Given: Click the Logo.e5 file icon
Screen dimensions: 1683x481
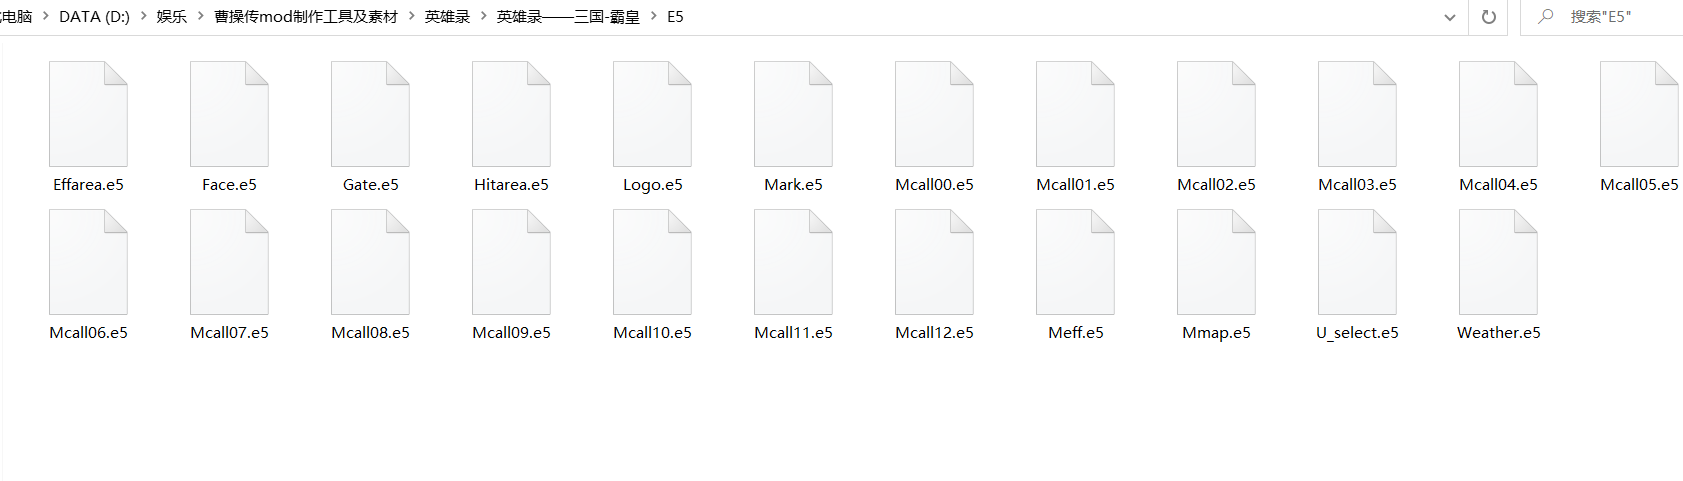Looking at the screenshot, I should tap(652, 114).
